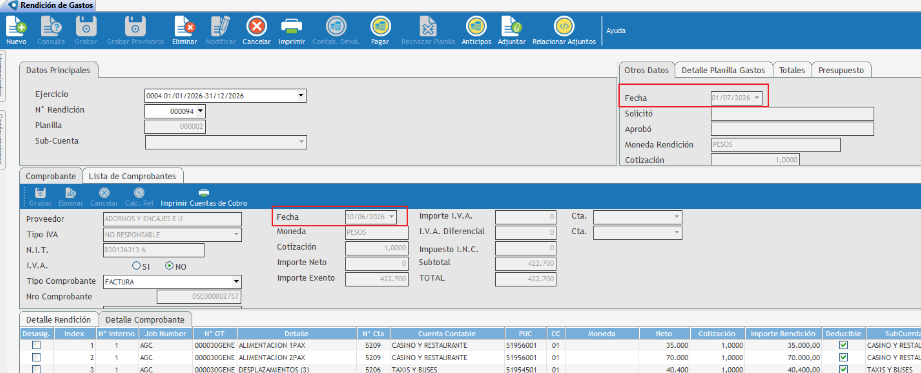
Task: Click the Eliminar icon in Comprobante toolbar
Action: [x=70, y=193]
